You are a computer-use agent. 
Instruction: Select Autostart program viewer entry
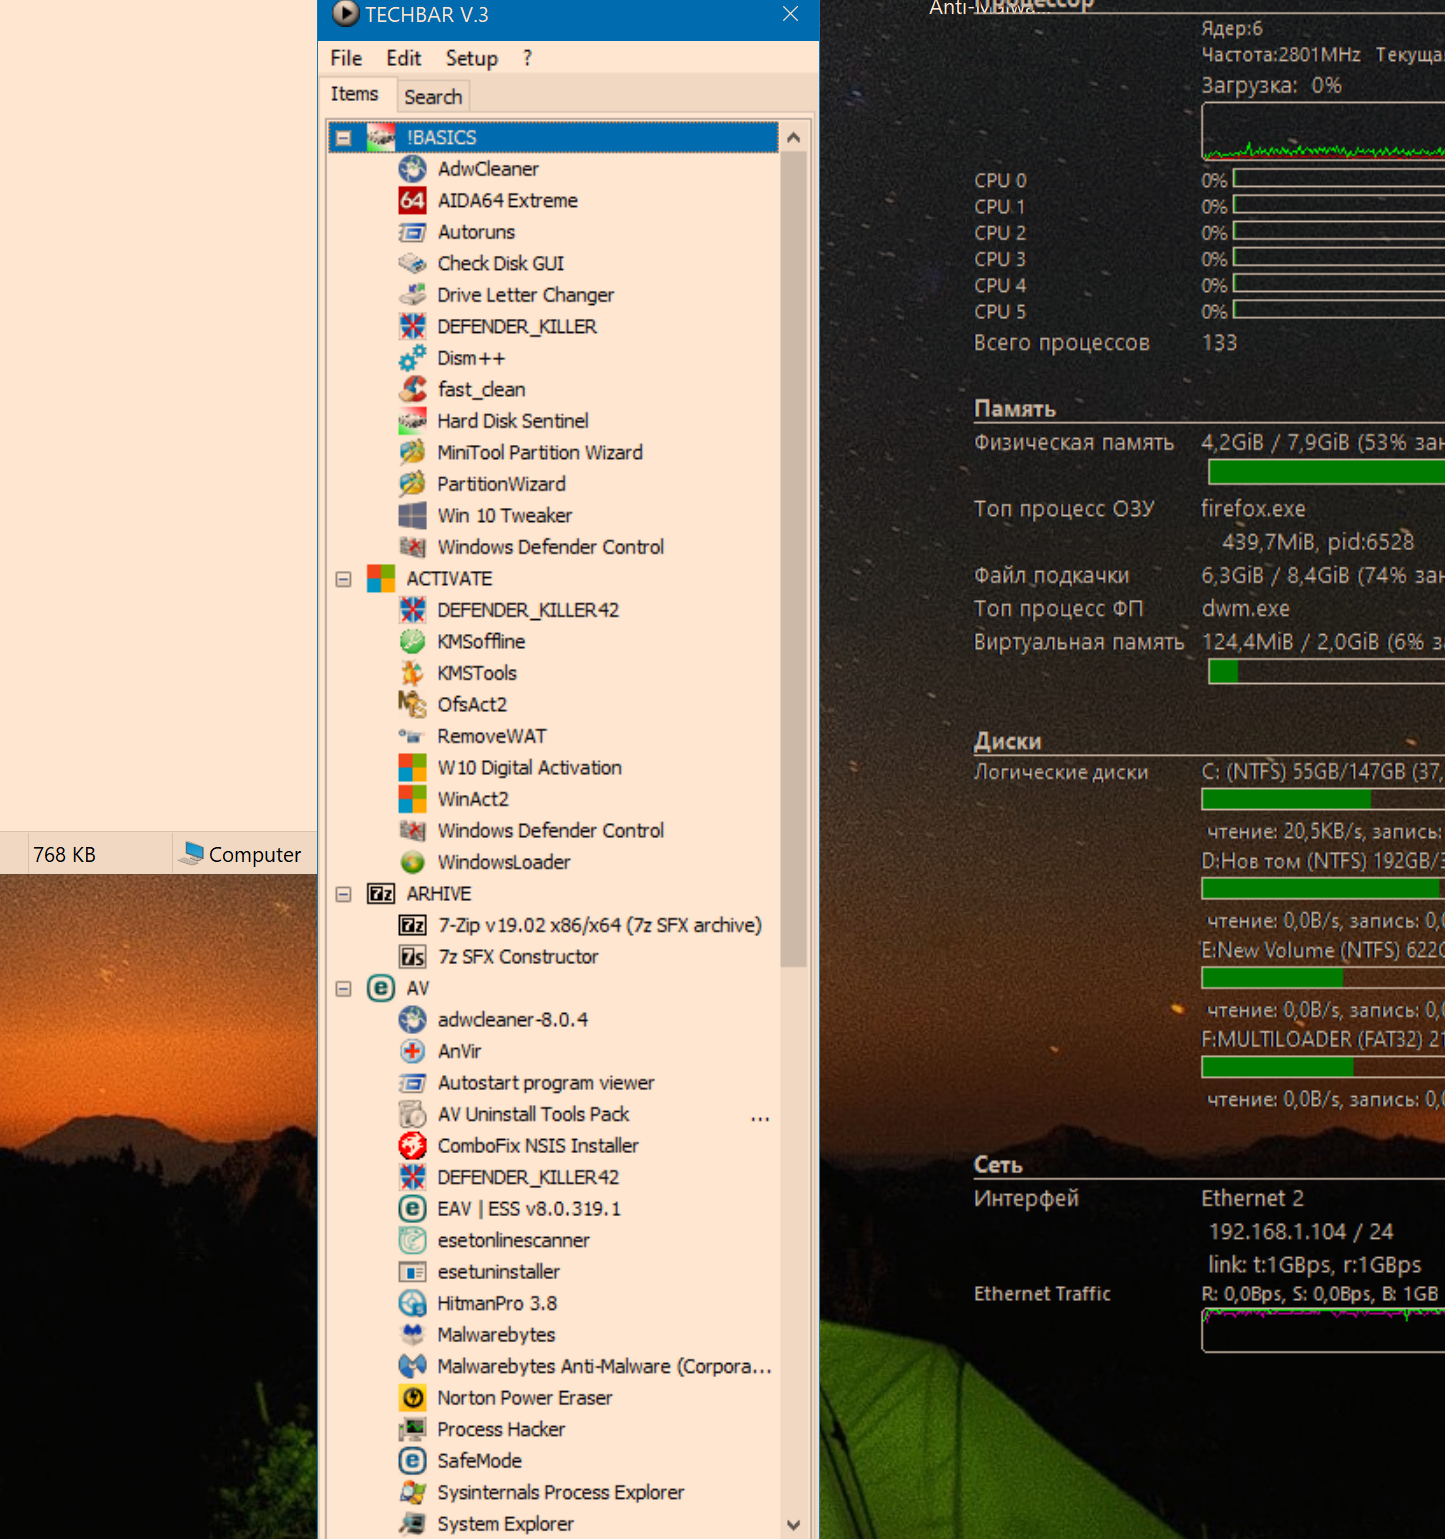(546, 1083)
